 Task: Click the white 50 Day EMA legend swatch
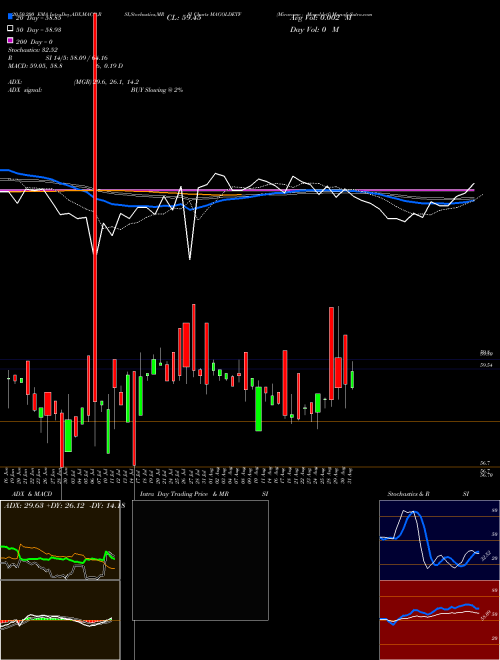click(10, 29)
